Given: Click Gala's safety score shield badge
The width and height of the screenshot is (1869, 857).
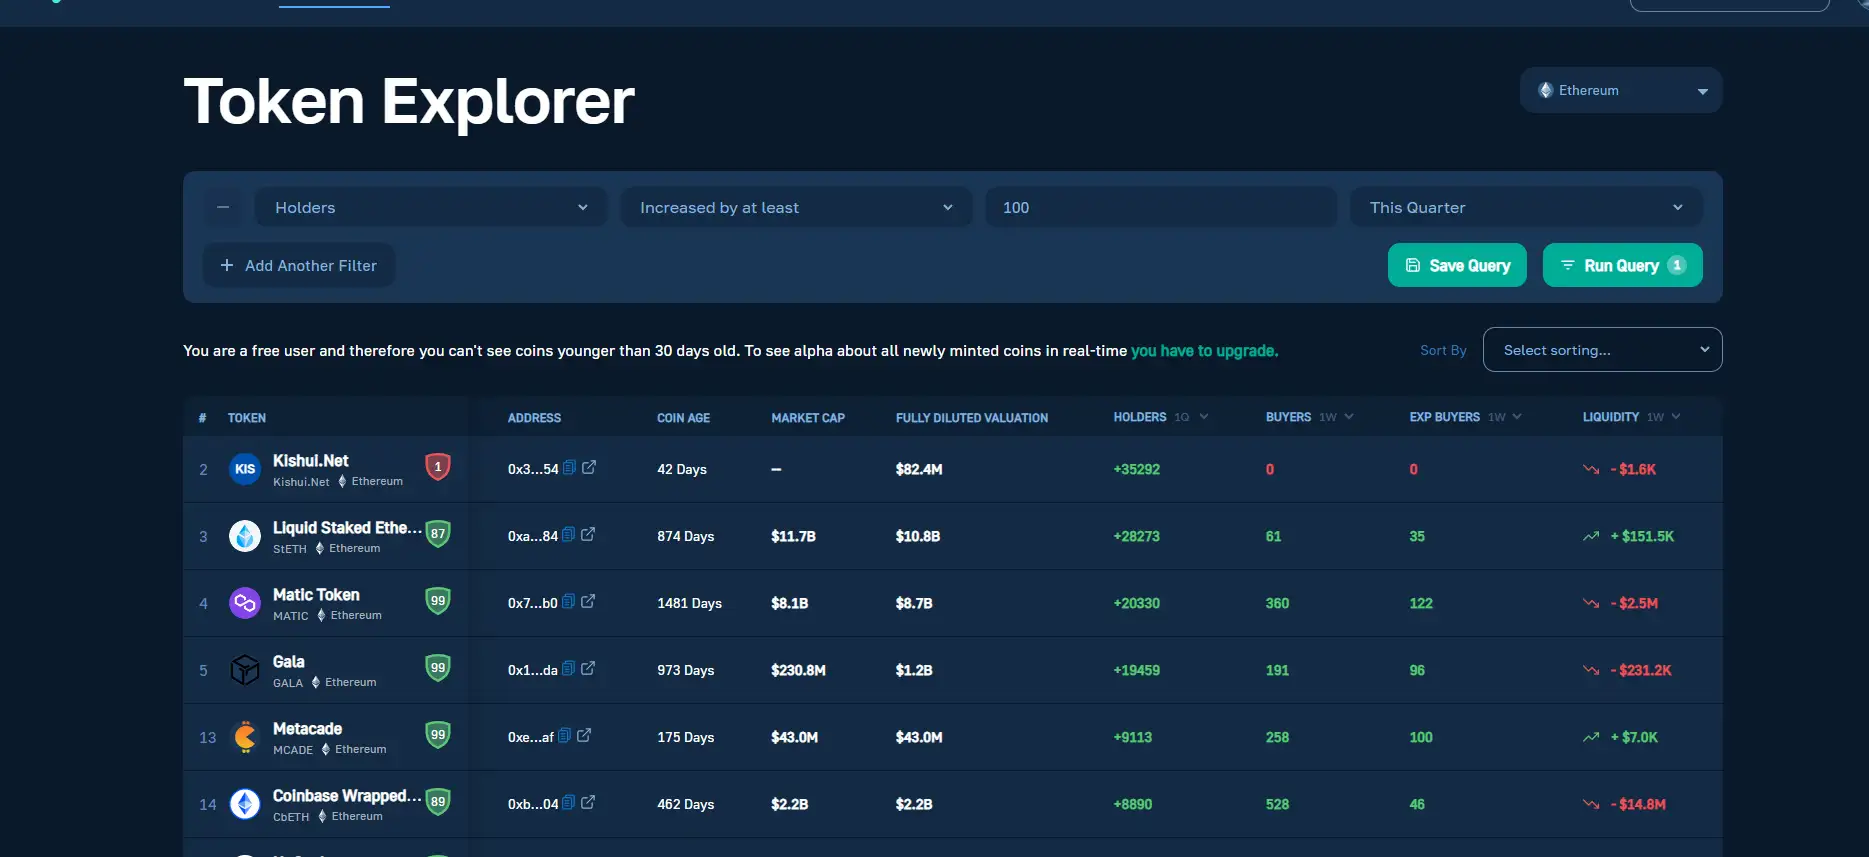Looking at the screenshot, I should (x=438, y=668).
